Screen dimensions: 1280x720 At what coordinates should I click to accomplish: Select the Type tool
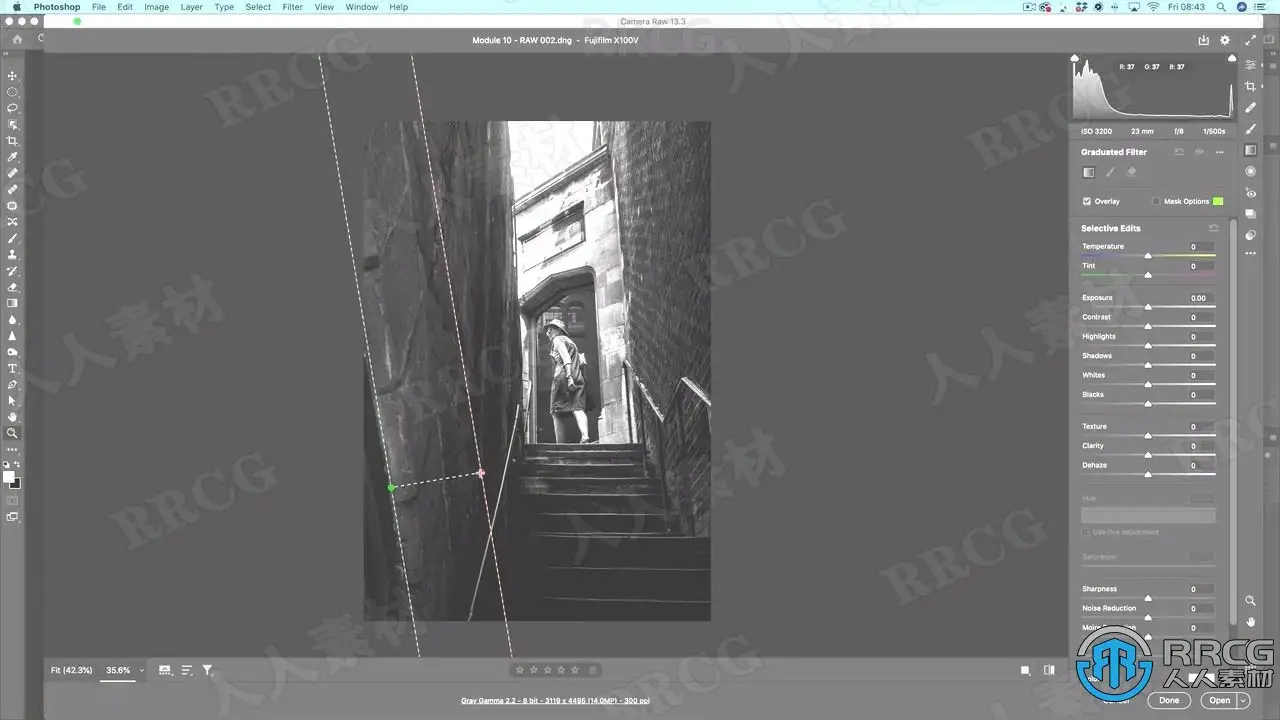[x=13, y=368]
